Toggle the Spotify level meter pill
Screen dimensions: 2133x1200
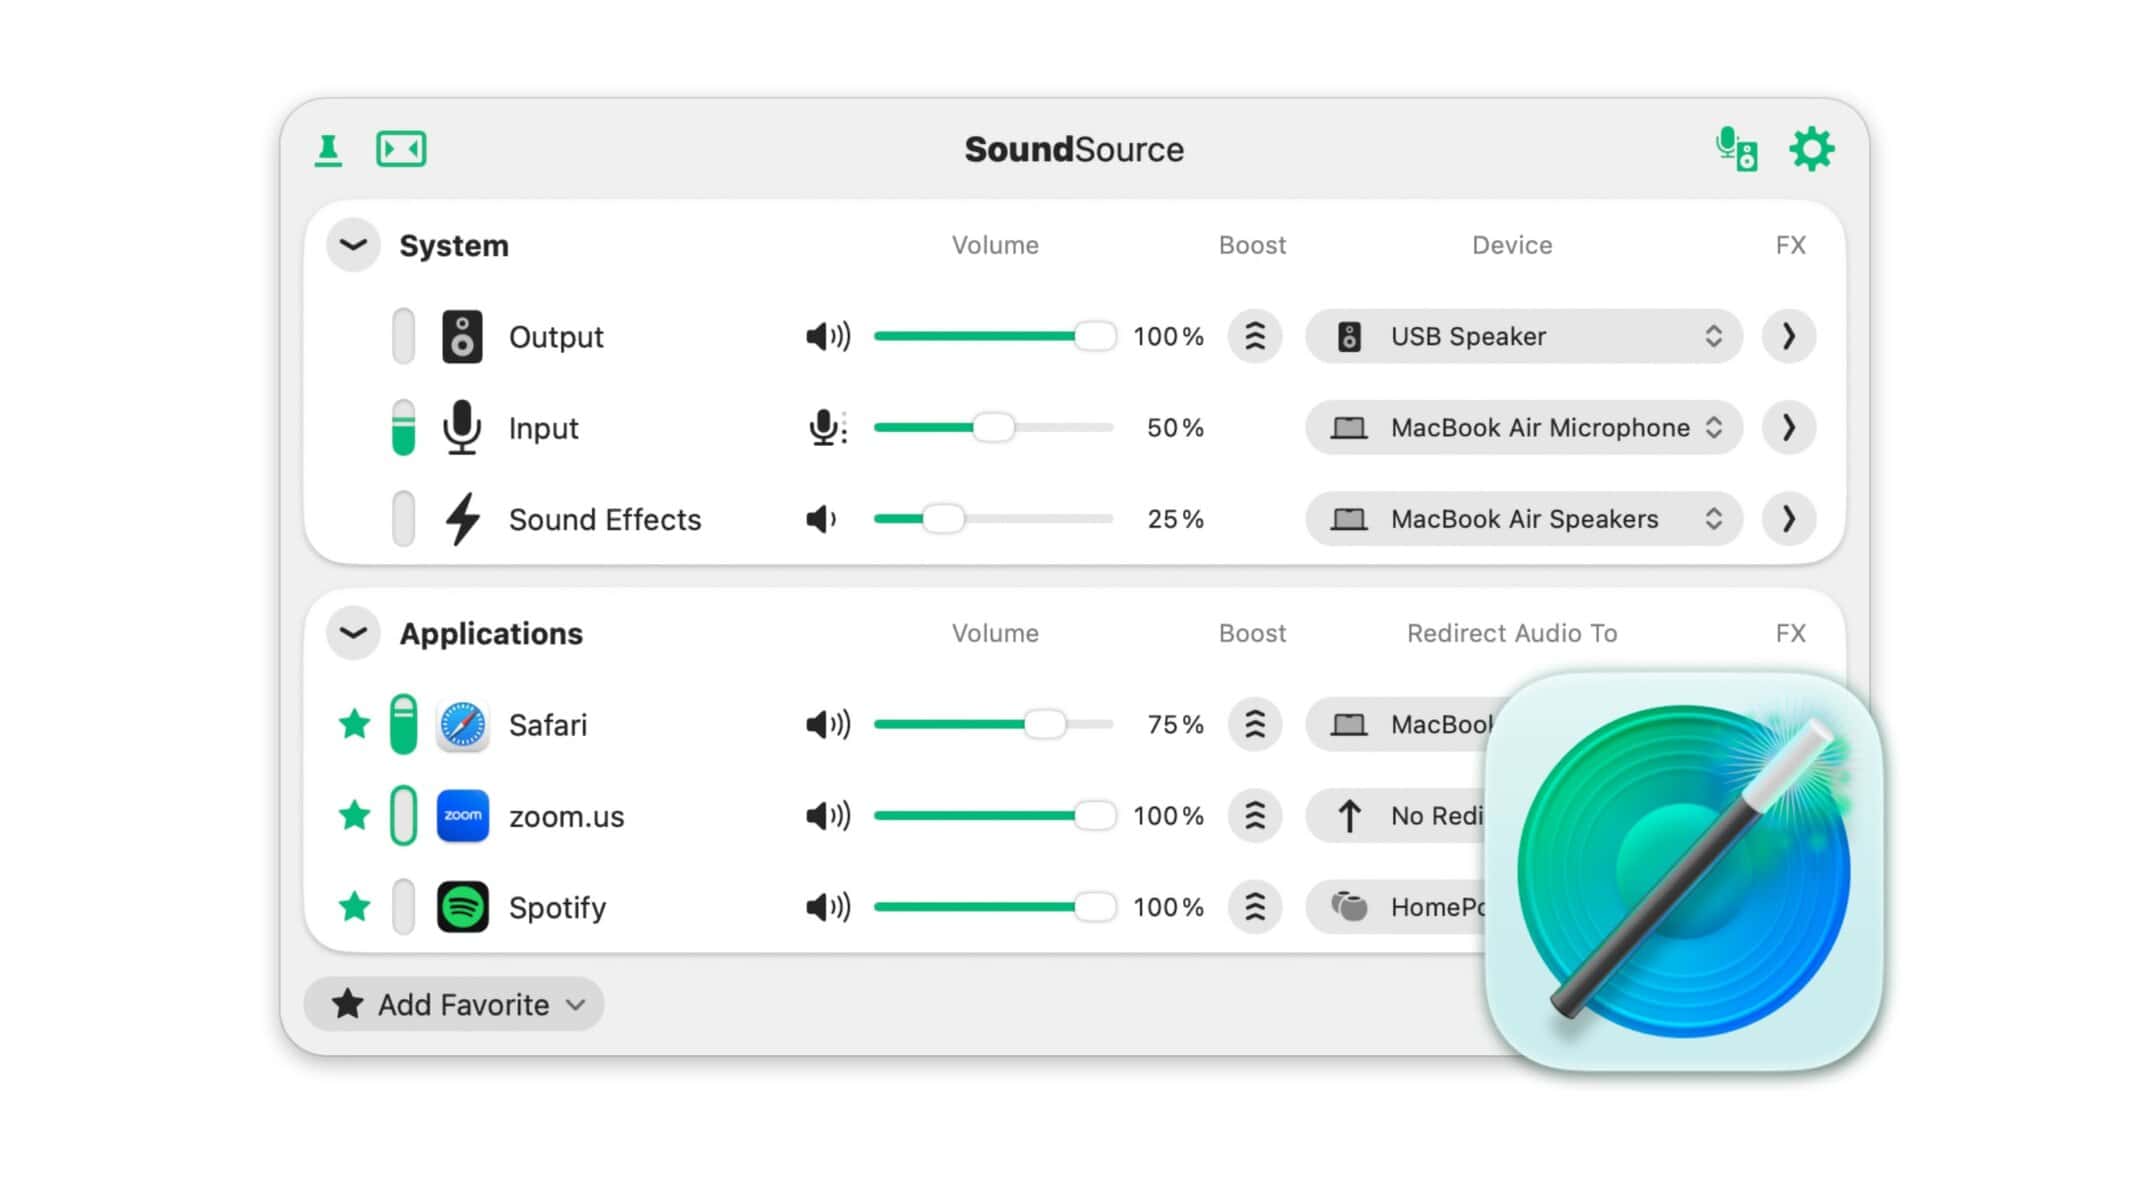click(403, 908)
